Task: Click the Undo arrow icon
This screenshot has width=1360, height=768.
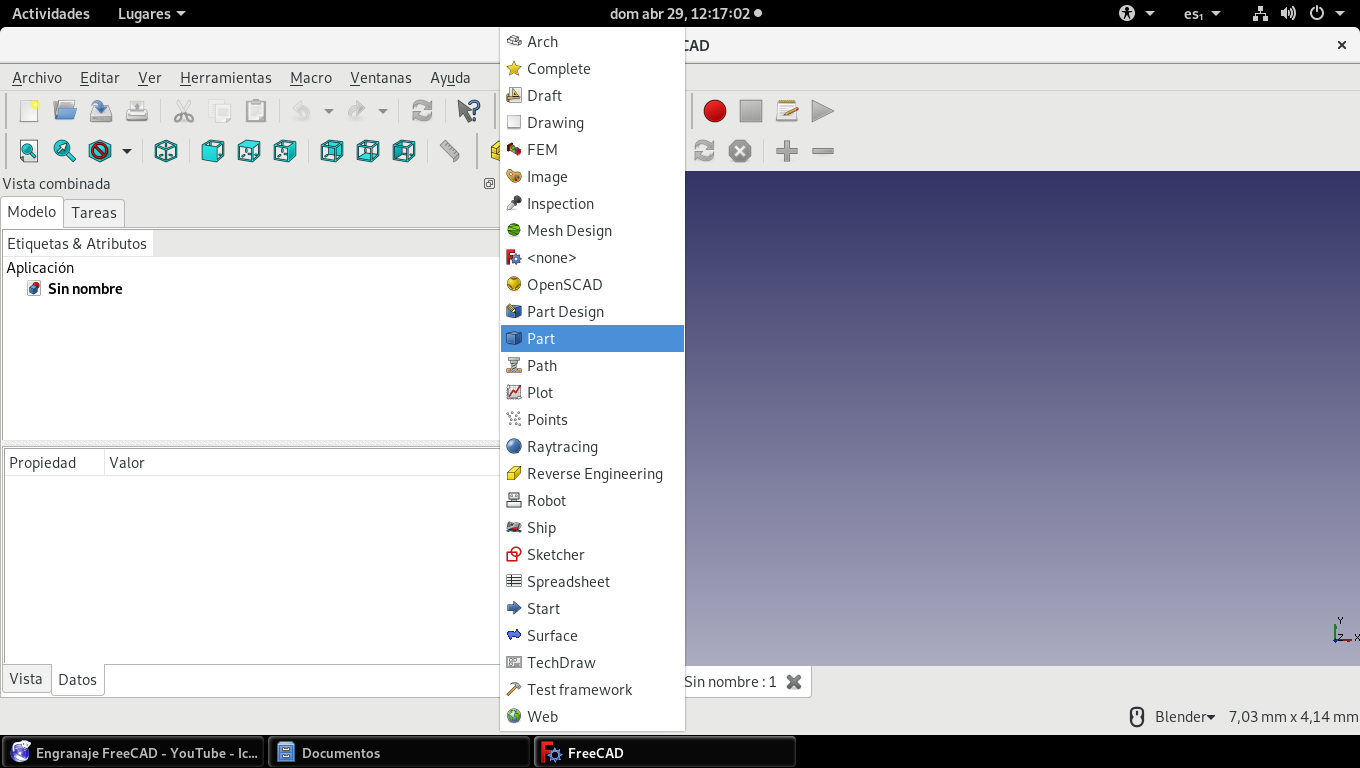Action: tap(302, 111)
